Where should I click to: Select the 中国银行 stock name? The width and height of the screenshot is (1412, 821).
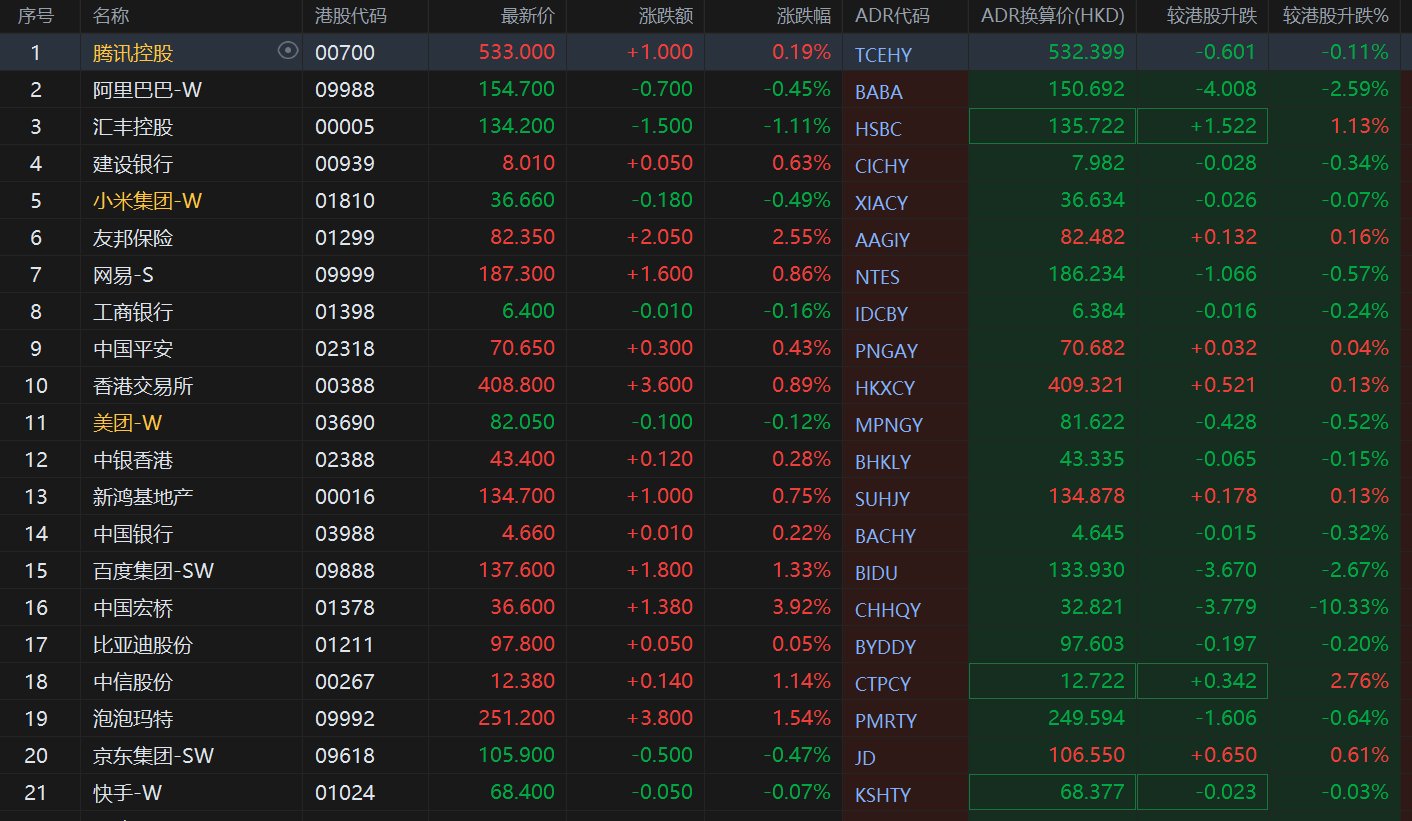[133, 534]
